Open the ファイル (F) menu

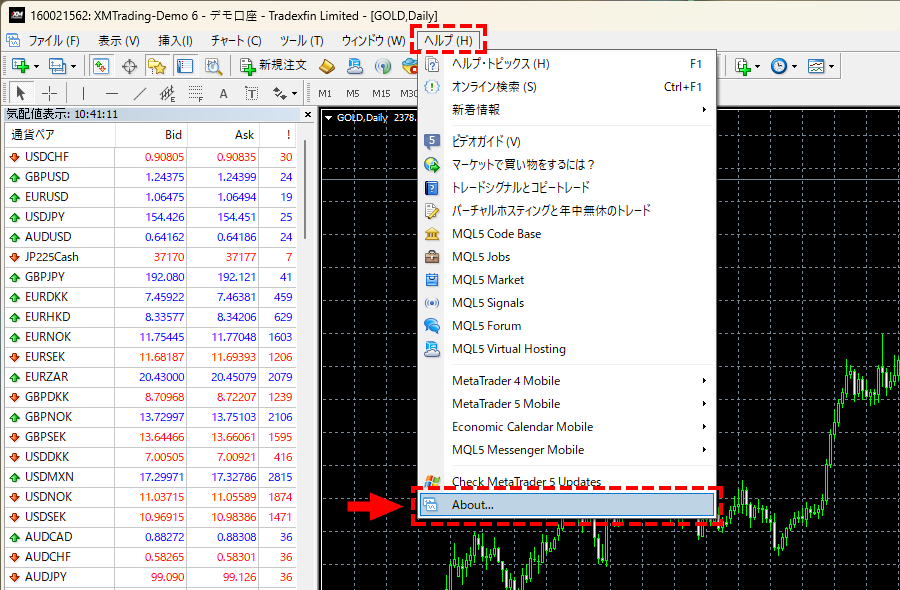[53, 41]
